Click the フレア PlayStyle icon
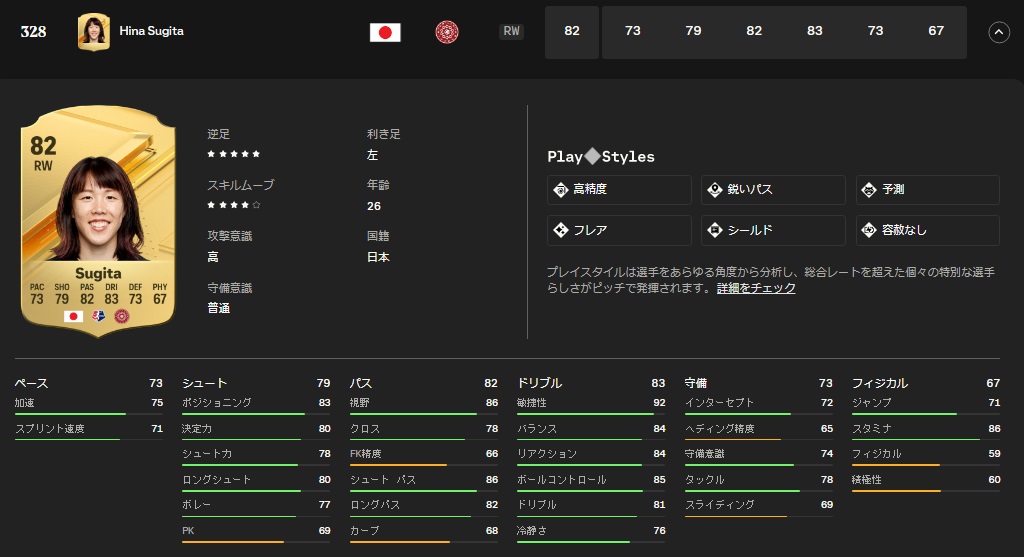This screenshot has height=557, width=1024. tap(560, 230)
